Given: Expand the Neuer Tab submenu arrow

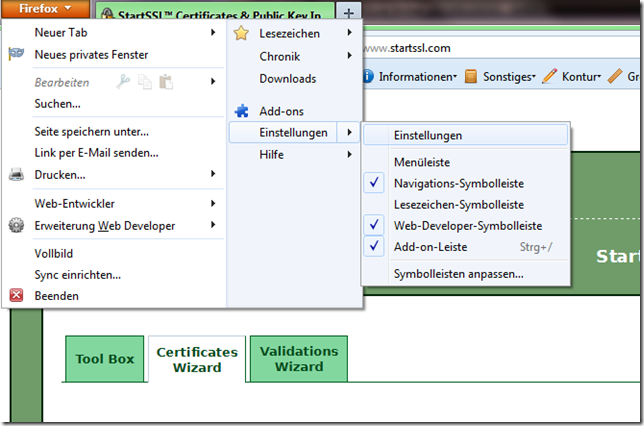Looking at the screenshot, I should (213, 32).
